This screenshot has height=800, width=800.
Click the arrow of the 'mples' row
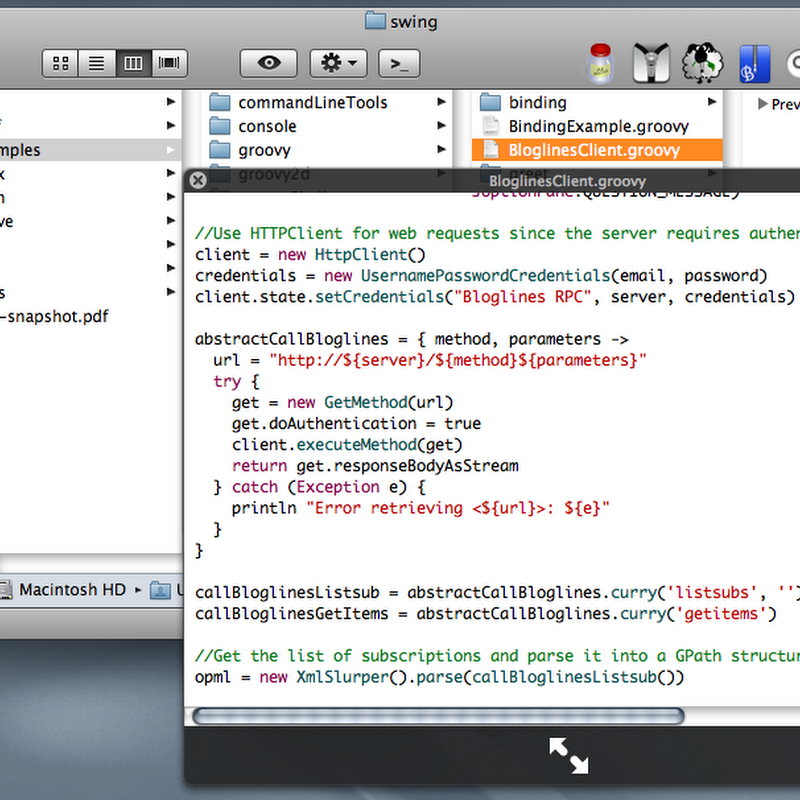point(171,150)
